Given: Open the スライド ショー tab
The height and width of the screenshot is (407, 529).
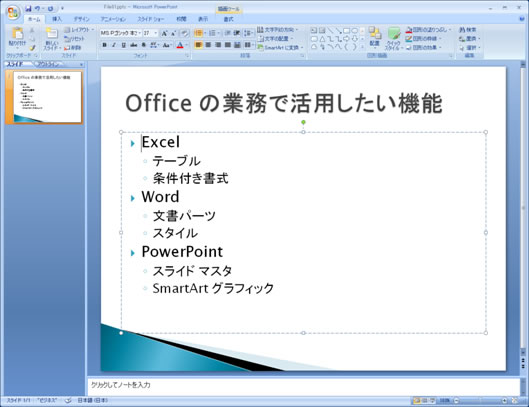Looking at the screenshot, I should tap(151, 19).
